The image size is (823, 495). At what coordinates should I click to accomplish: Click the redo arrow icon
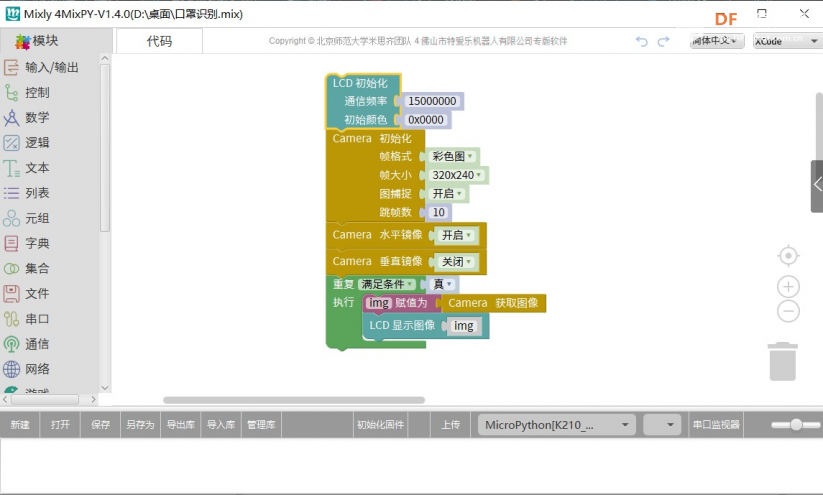pyautogui.click(x=664, y=41)
